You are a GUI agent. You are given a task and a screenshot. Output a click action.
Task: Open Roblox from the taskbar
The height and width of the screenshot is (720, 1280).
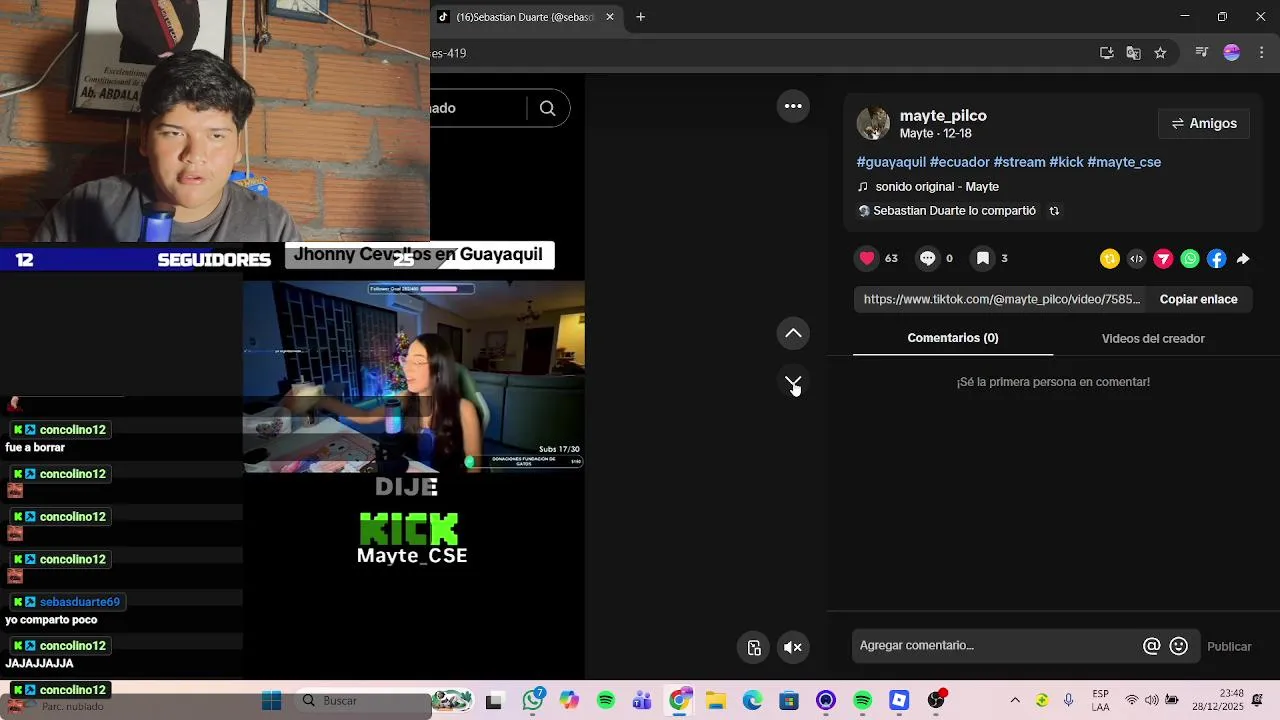(899, 701)
